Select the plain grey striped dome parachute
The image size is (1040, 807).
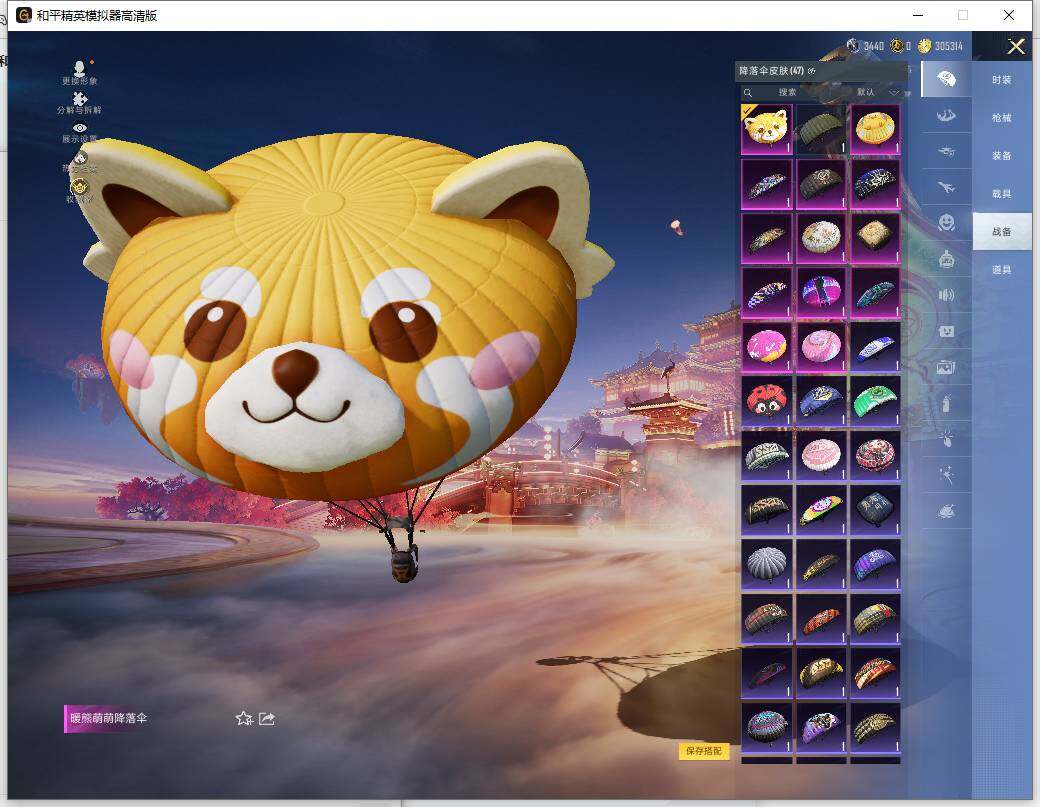pos(767,564)
